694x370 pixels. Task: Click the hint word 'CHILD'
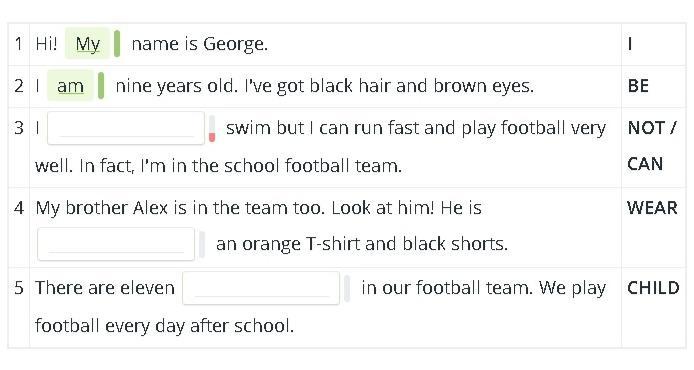653,288
